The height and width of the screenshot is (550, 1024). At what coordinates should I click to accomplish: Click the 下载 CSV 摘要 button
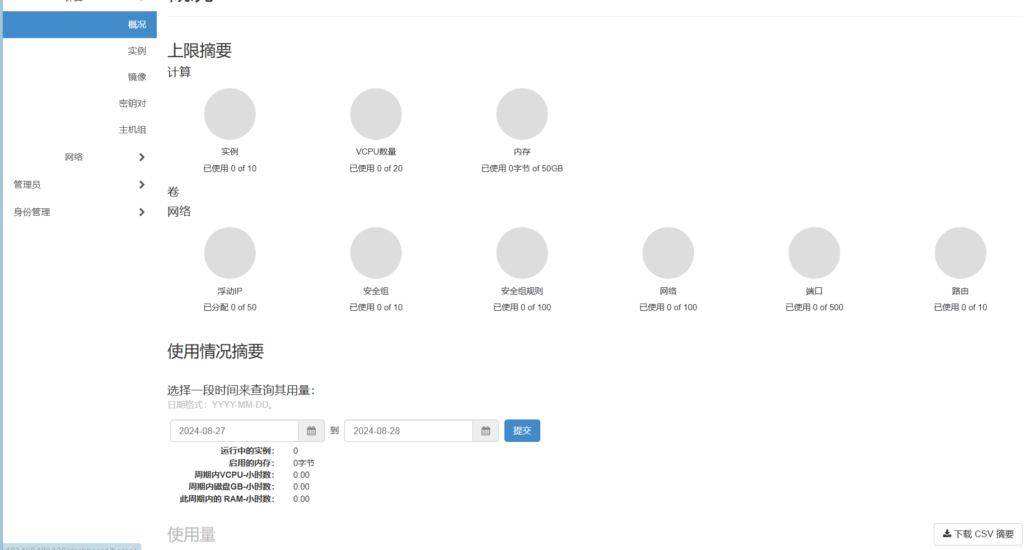pos(978,534)
